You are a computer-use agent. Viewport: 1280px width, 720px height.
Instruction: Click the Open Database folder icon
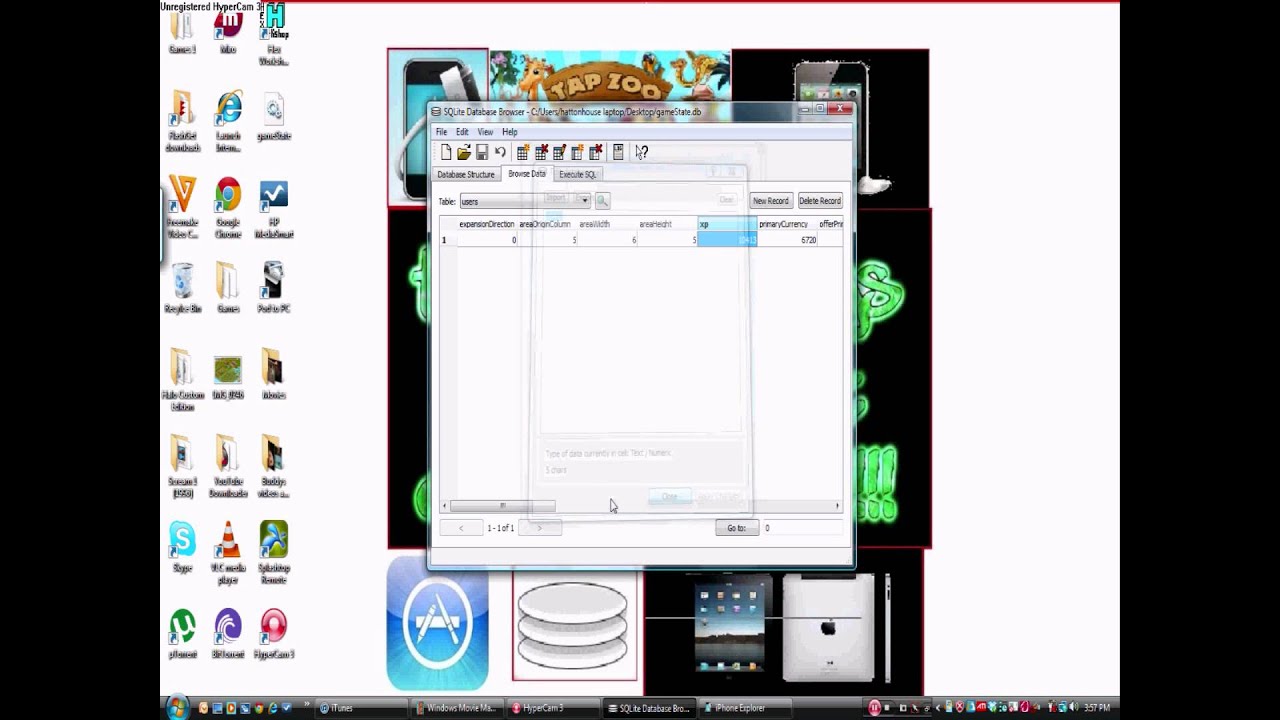(464, 152)
